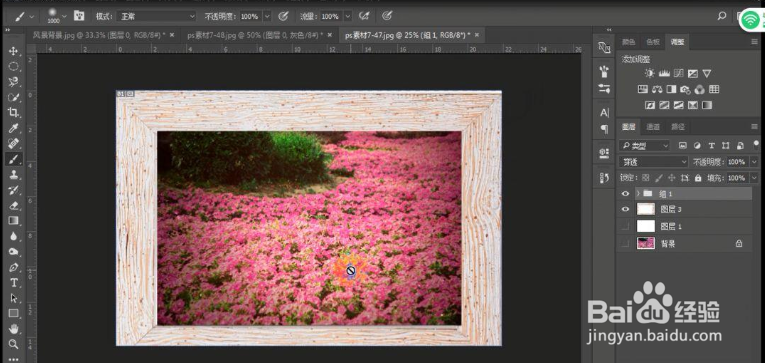
Task: Open the flow slider dropdown
Action: (347, 16)
